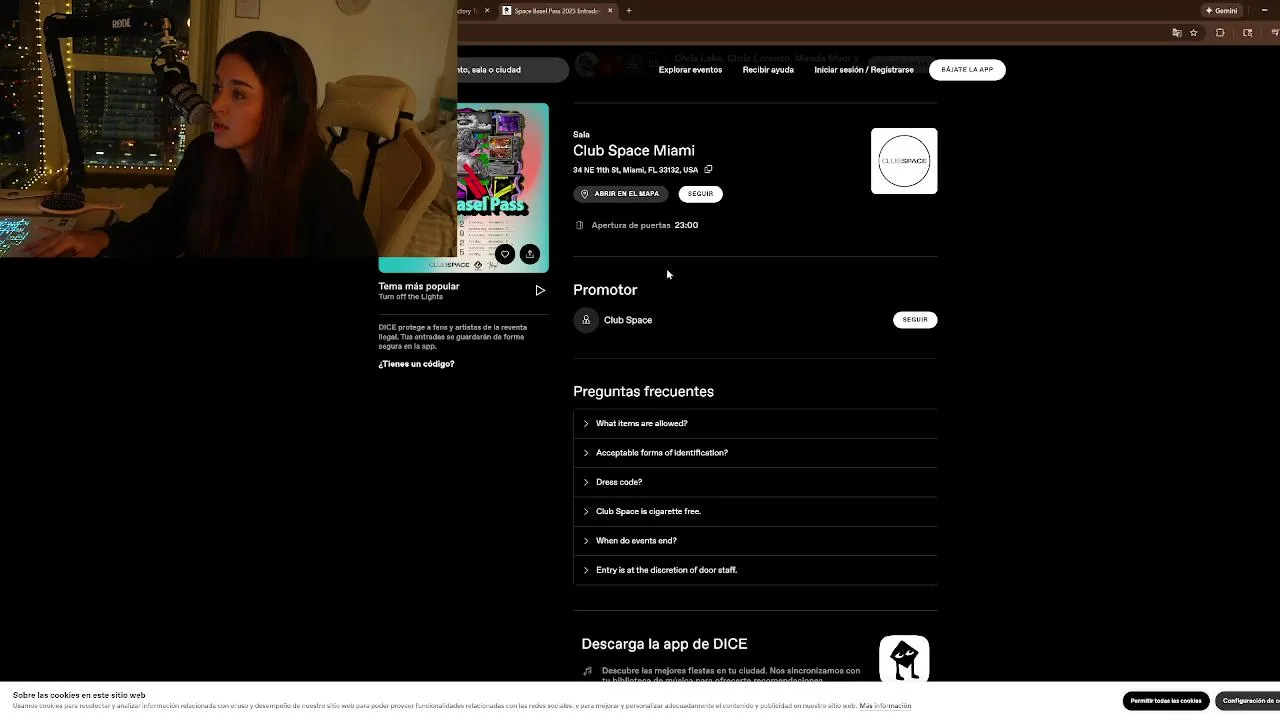The height and width of the screenshot is (720, 1280).
Task: Open Explorar eventos in the navigation
Action: point(690,70)
